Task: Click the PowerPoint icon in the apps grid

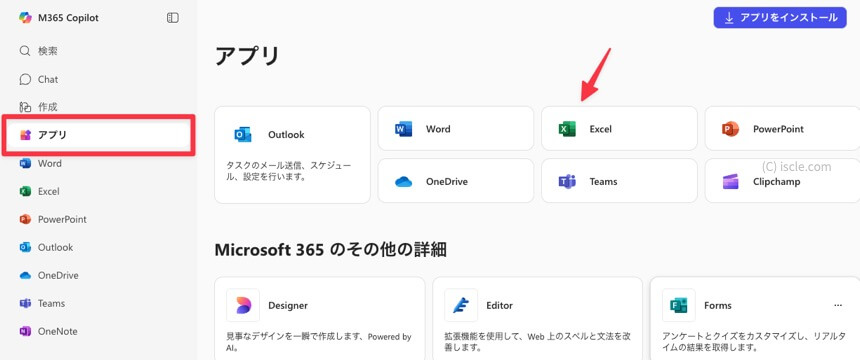Action: [x=730, y=129]
